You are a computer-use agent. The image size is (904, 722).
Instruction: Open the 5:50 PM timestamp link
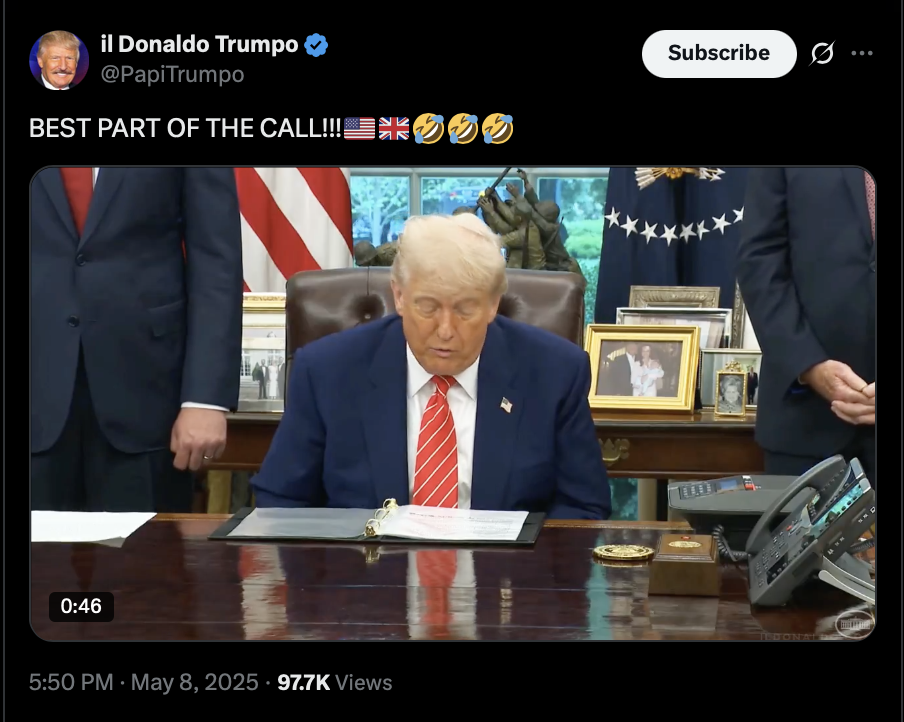pos(71,682)
